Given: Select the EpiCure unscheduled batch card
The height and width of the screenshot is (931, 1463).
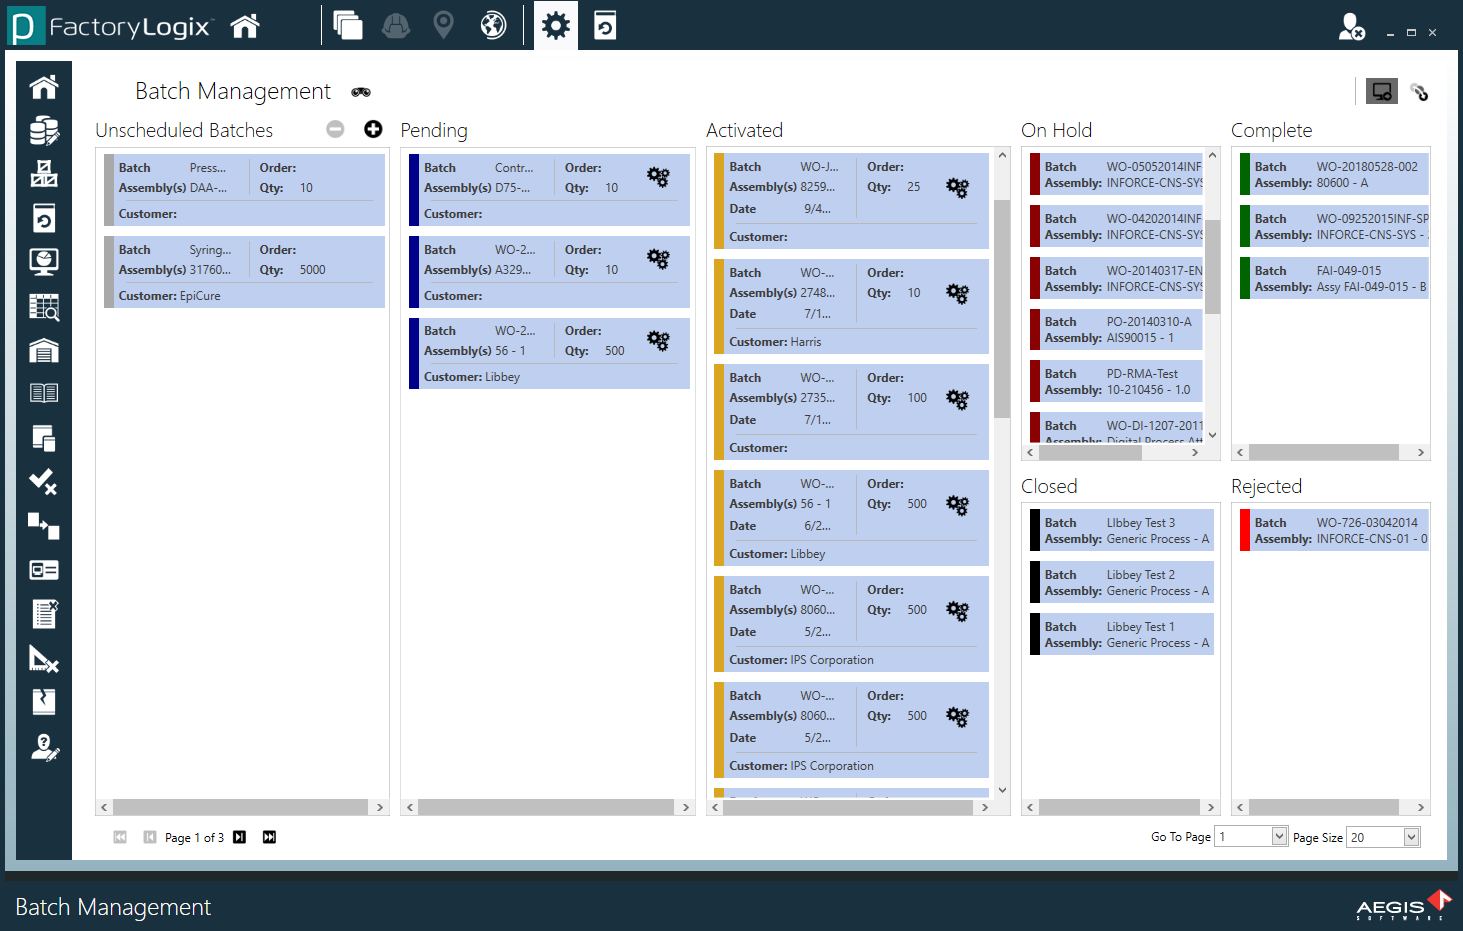Looking at the screenshot, I should pyautogui.click(x=244, y=272).
